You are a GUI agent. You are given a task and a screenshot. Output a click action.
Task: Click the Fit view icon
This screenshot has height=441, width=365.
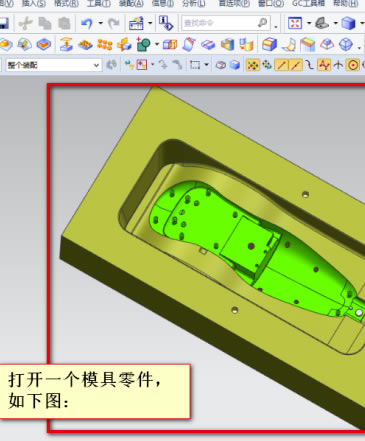[x=295, y=23]
